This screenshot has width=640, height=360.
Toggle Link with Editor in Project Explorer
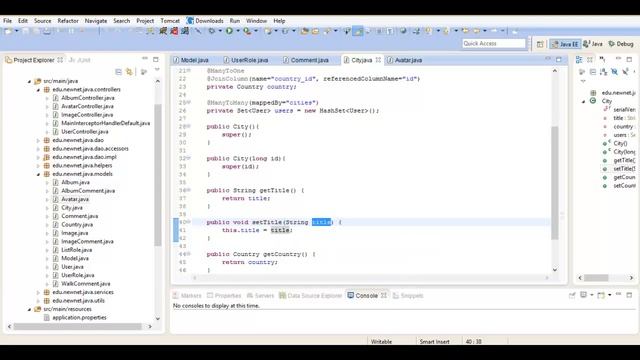tap(129, 72)
